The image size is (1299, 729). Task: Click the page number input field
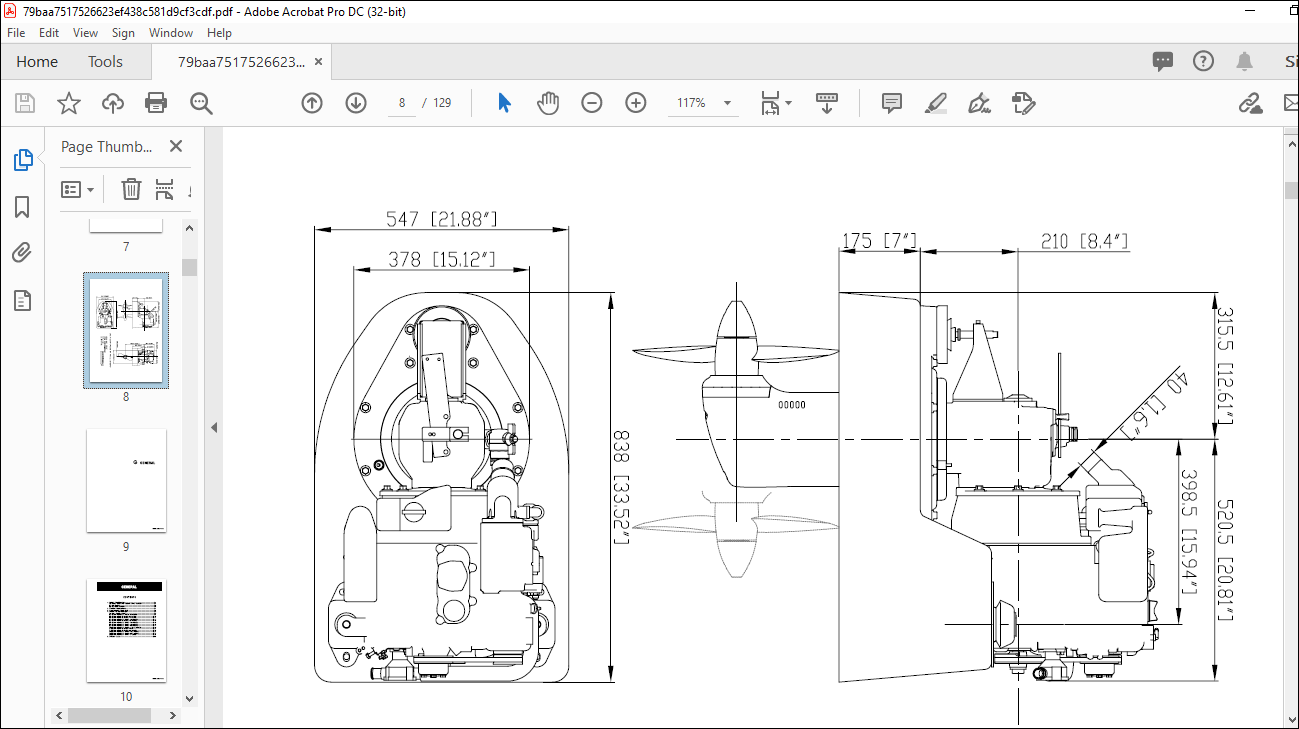402,103
